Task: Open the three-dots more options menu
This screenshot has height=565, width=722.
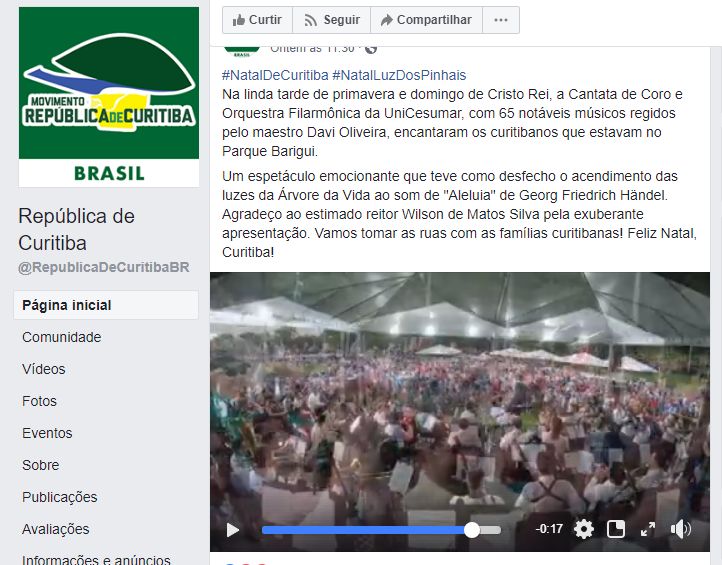Action: [501, 20]
